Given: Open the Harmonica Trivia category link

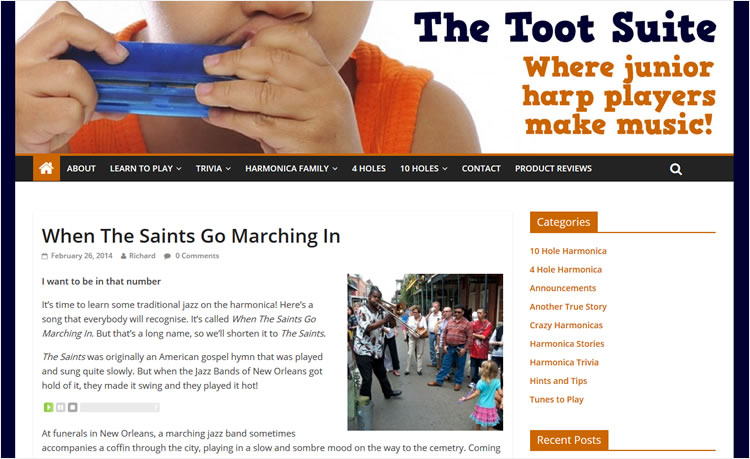Looking at the screenshot, I should [564, 362].
